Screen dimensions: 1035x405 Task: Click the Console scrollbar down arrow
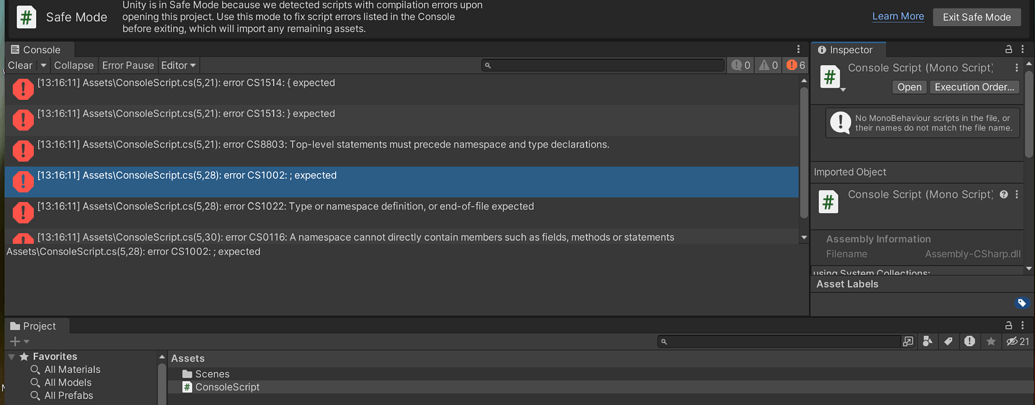[x=803, y=237]
